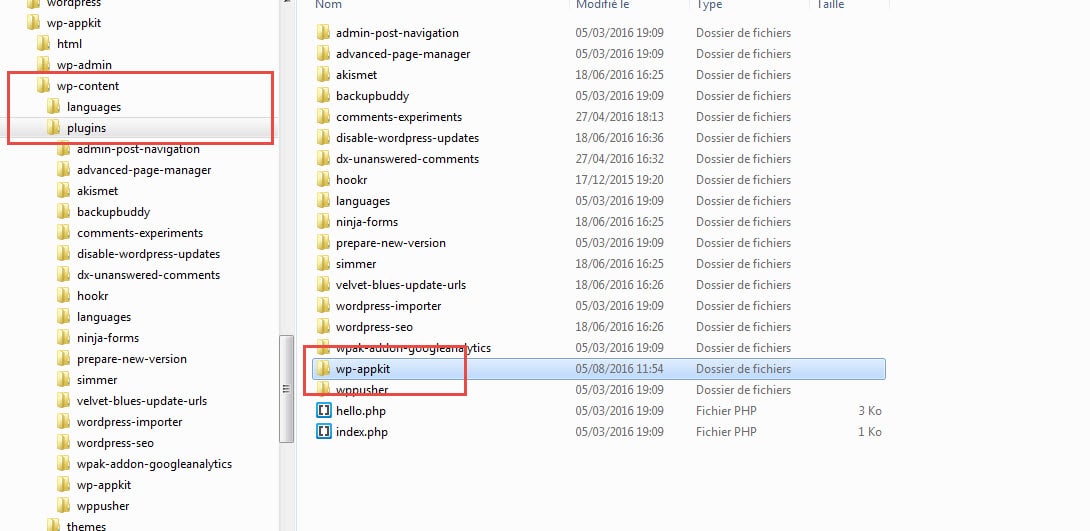
Task: Click admin-post-navigation folder icon in file list
Action: pyautogui.click(x=323, y=33)
